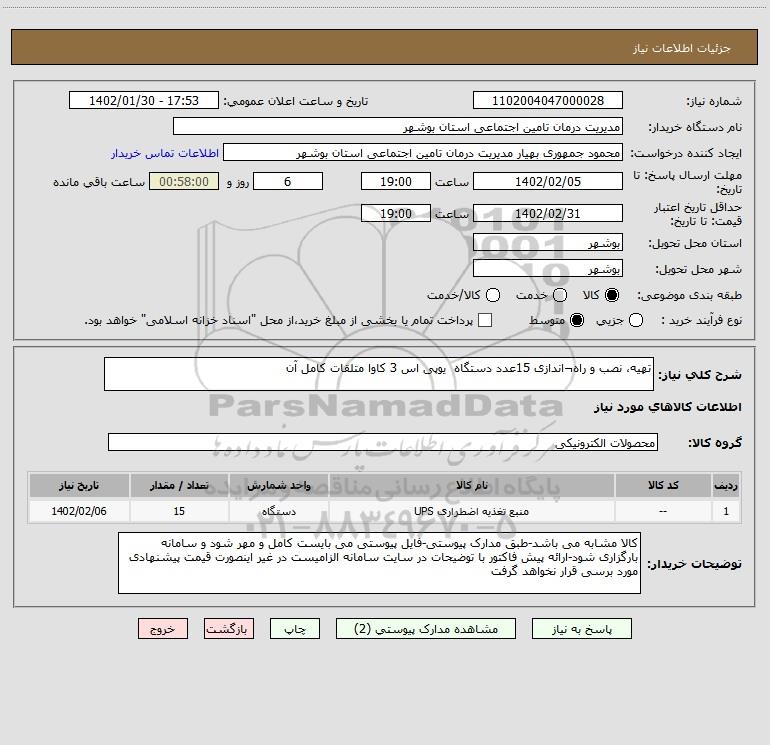Image resolution: width=770 pixels, height=745 pixels.
Task: Click the خروج exit button
Action: tap(163, 629)
